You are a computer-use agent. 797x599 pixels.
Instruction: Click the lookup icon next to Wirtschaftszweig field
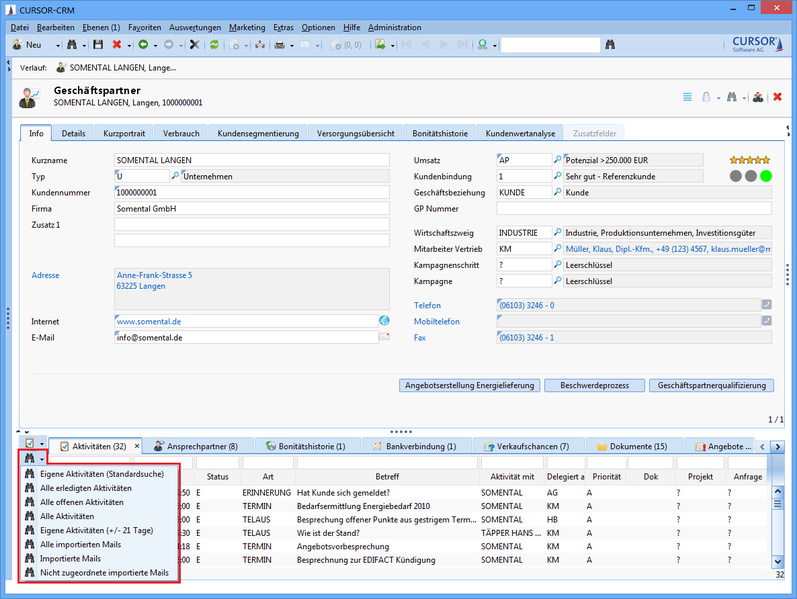557,231
